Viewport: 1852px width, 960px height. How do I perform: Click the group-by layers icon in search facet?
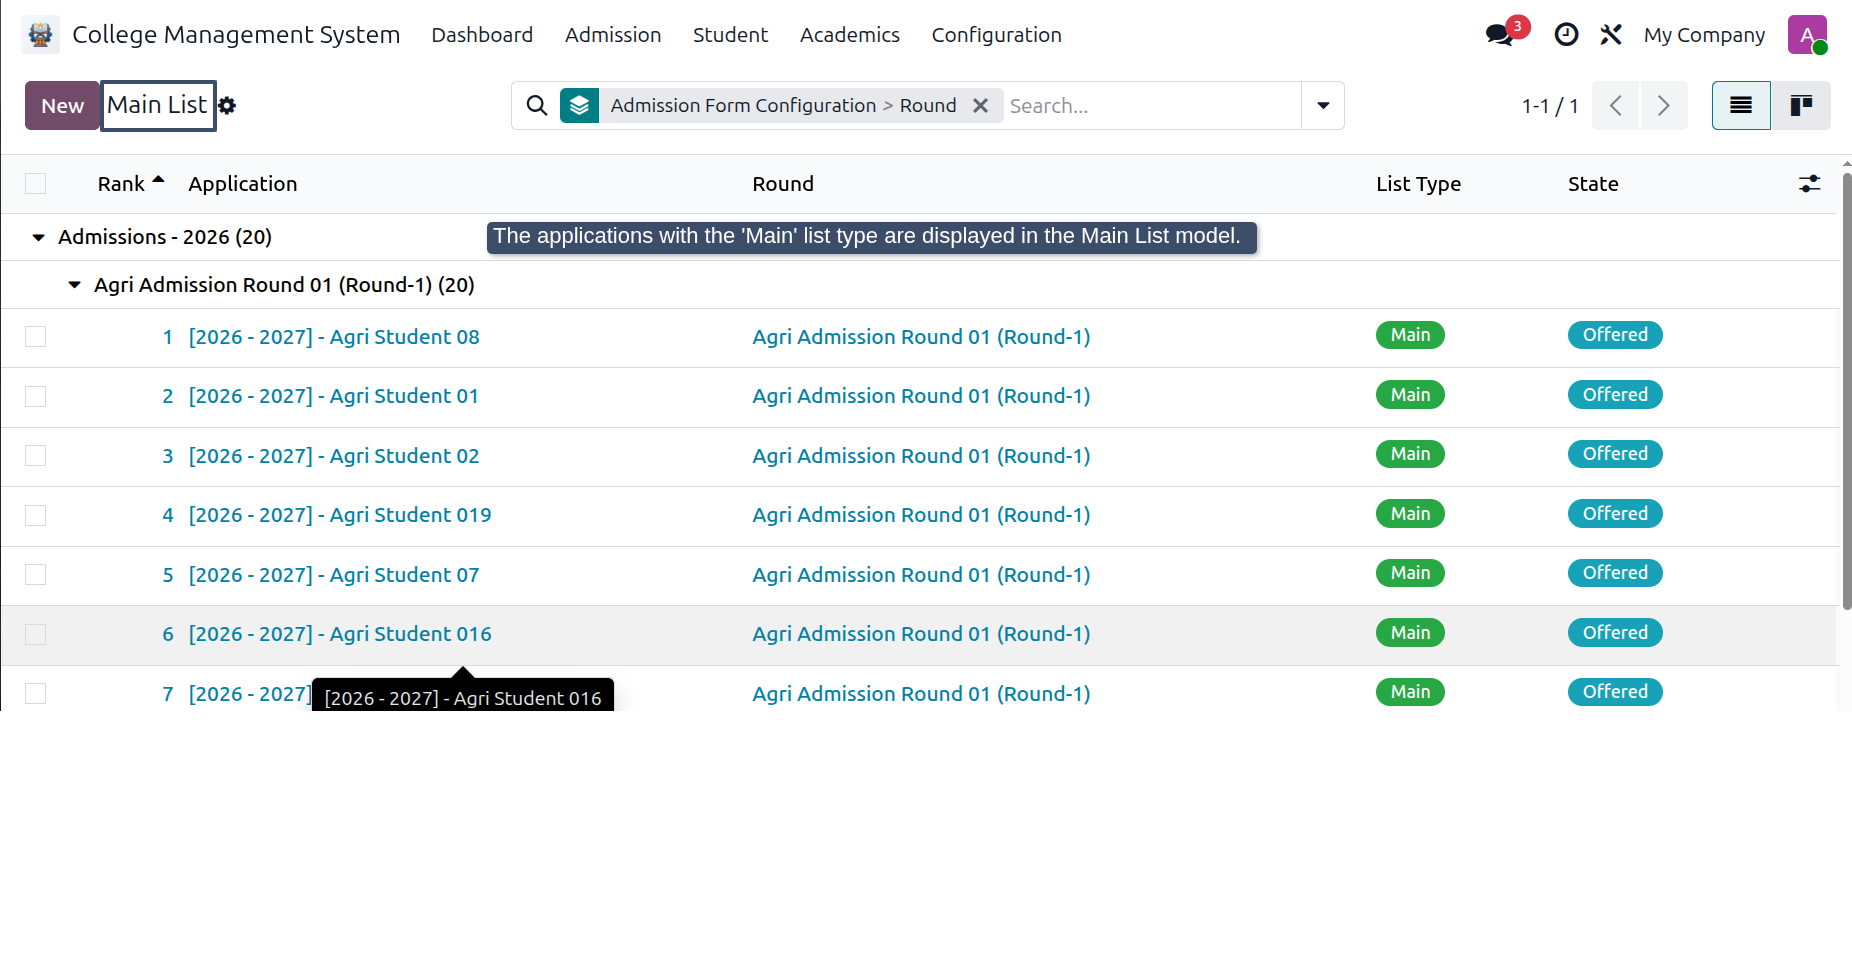tap(580, 106)
